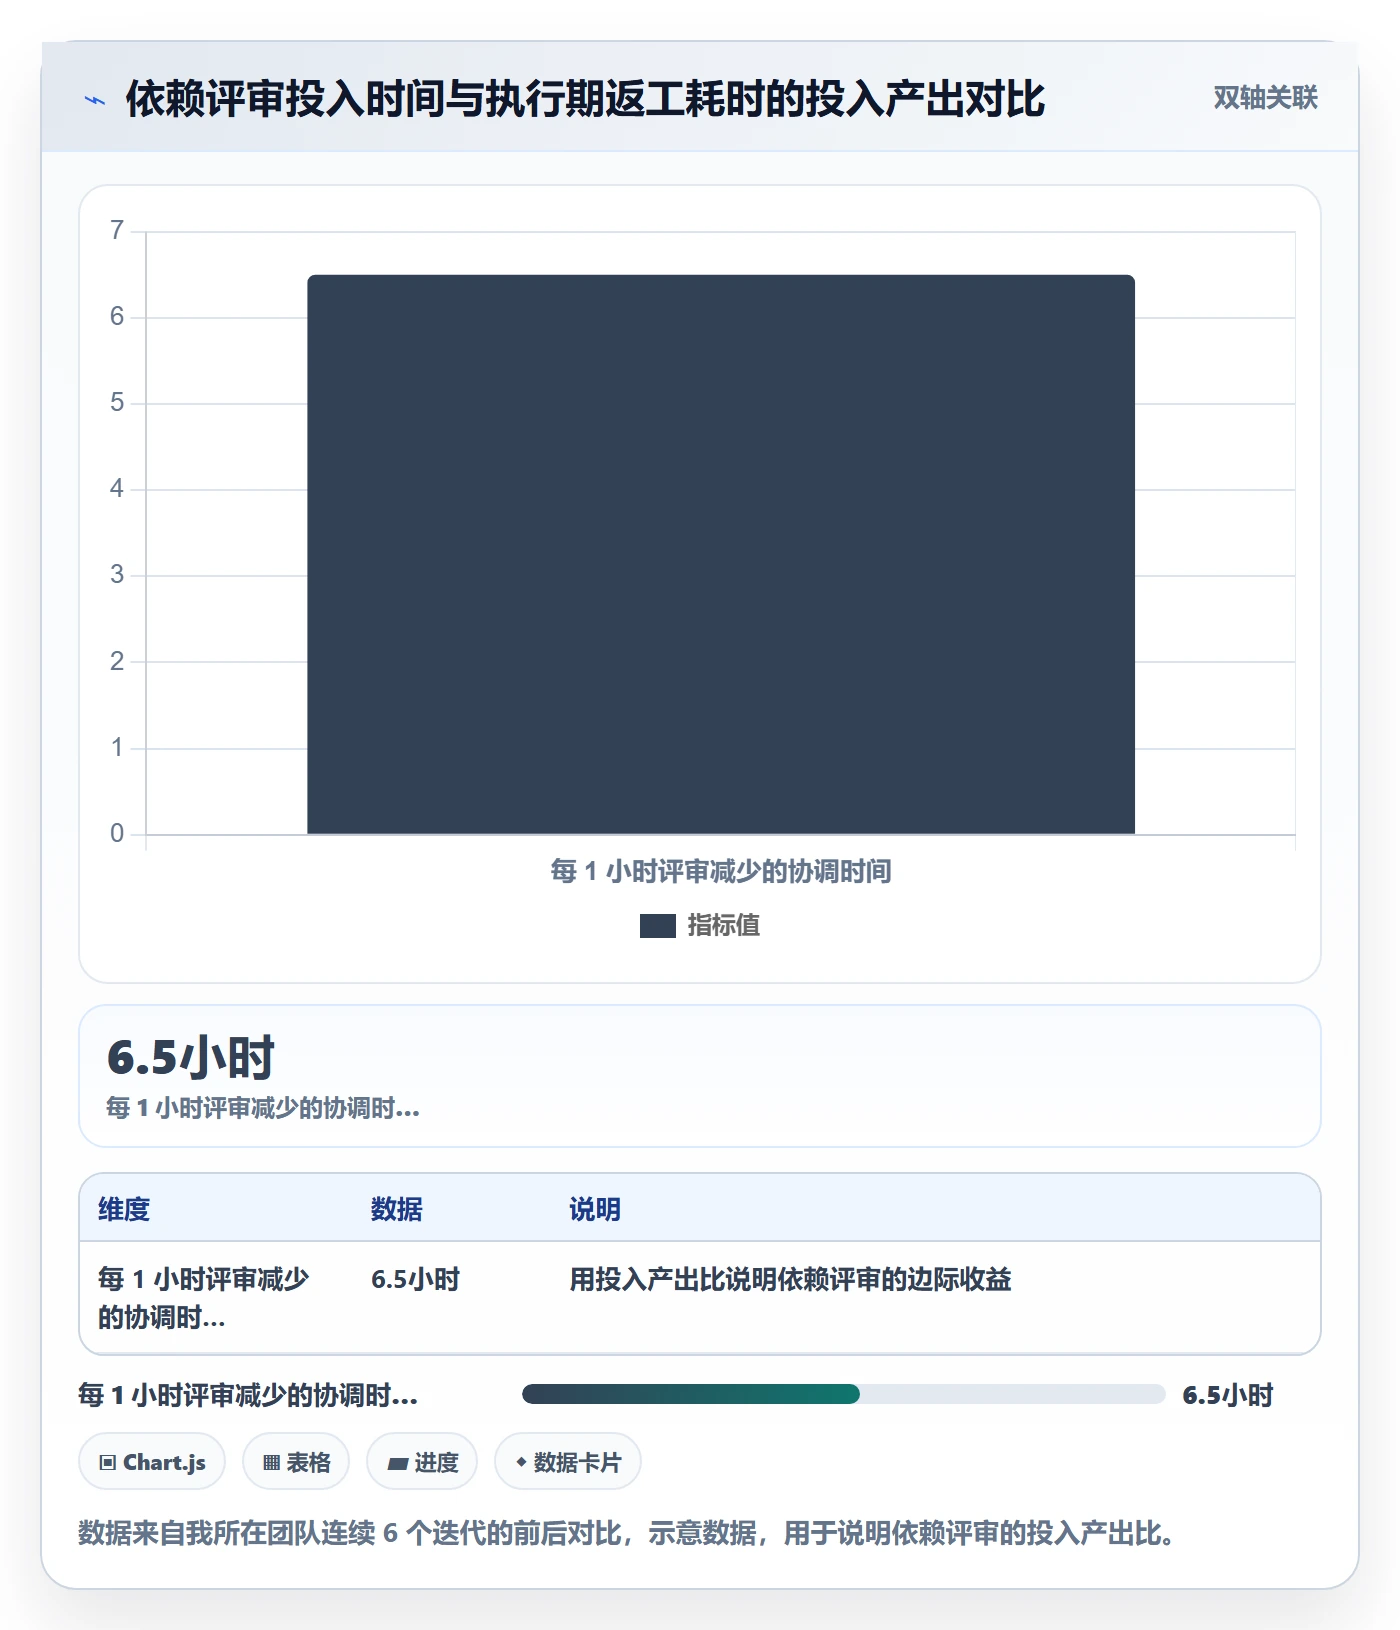Viewport: 1400px width, 1630px height.
Task: Click the 维度 column header
Action: (124, 1209)
